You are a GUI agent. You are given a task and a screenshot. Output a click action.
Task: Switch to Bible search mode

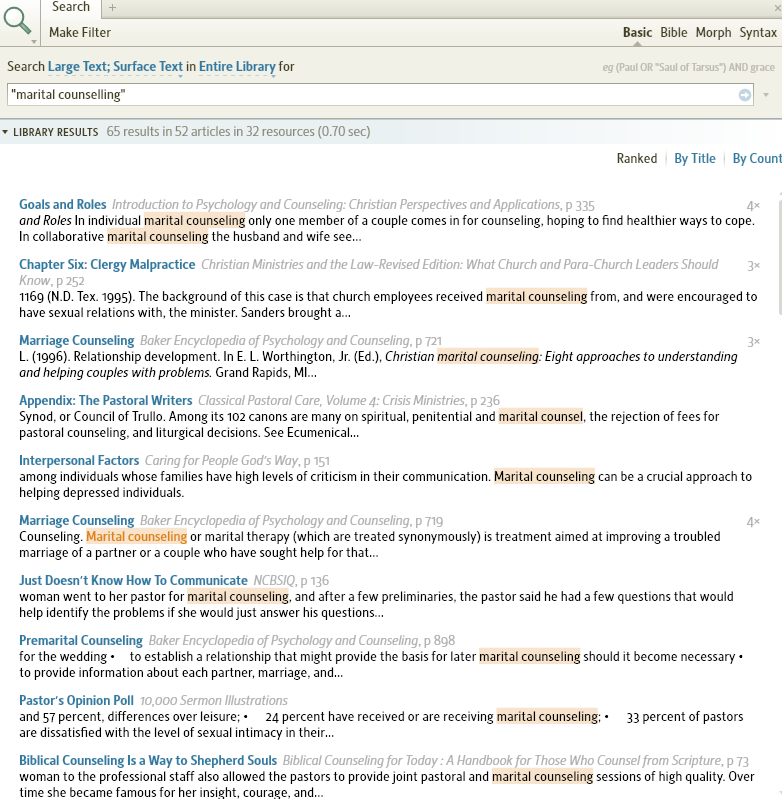click(673, 33)
